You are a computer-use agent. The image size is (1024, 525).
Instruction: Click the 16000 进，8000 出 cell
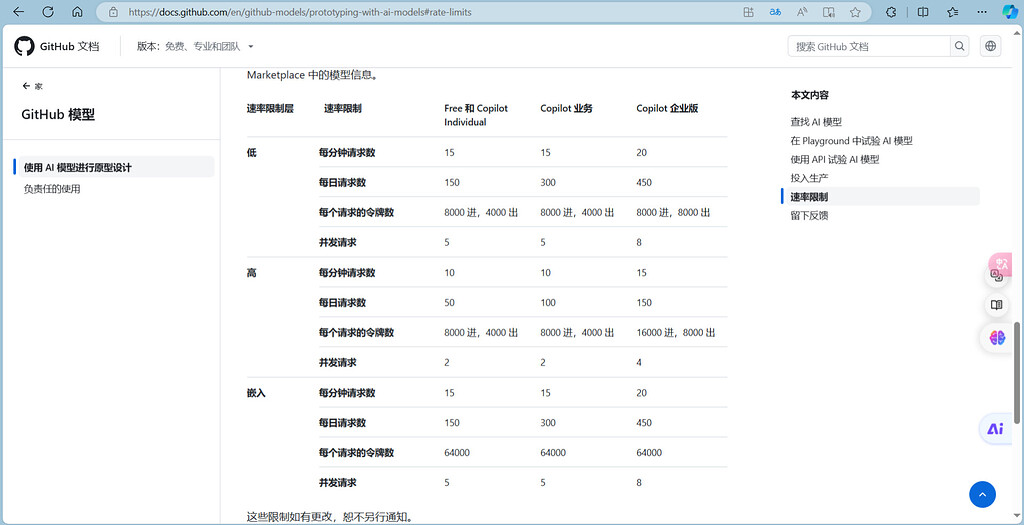[x=675, y=332]
